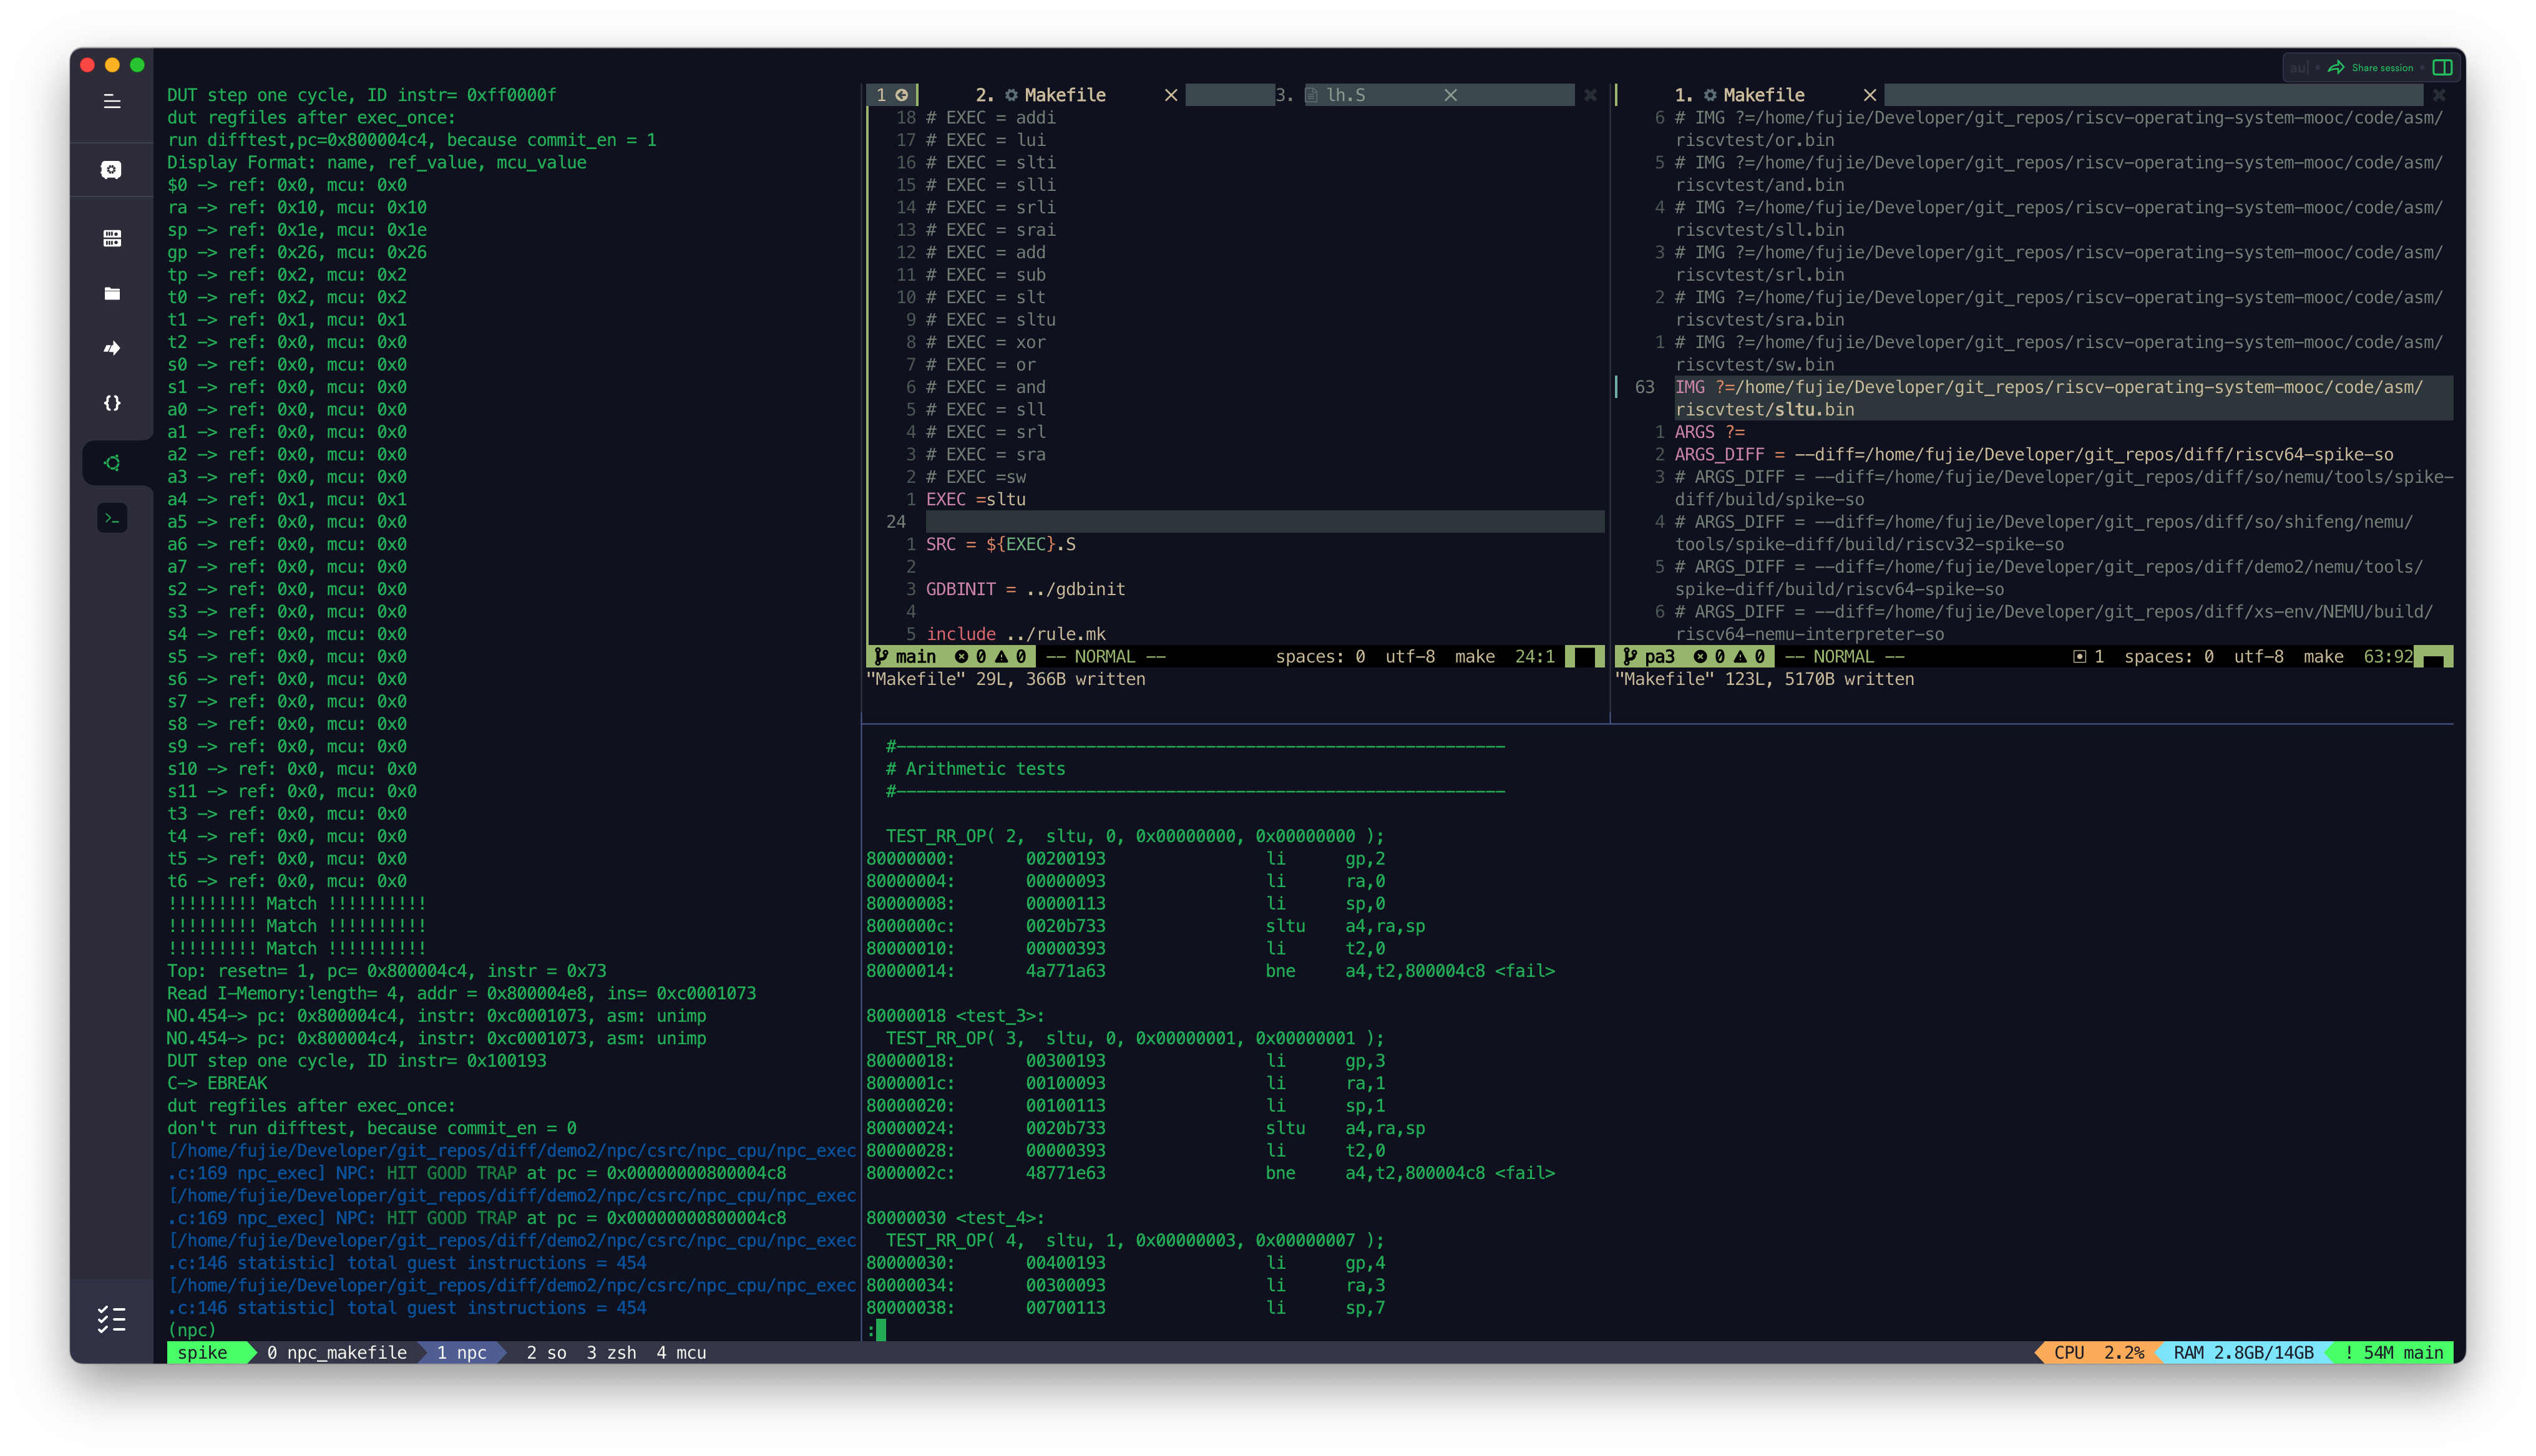Viewport: 2536px width, 1456px height.
Task: Click the 'au' autocomplete field
Action: [x=2299, y=68]
